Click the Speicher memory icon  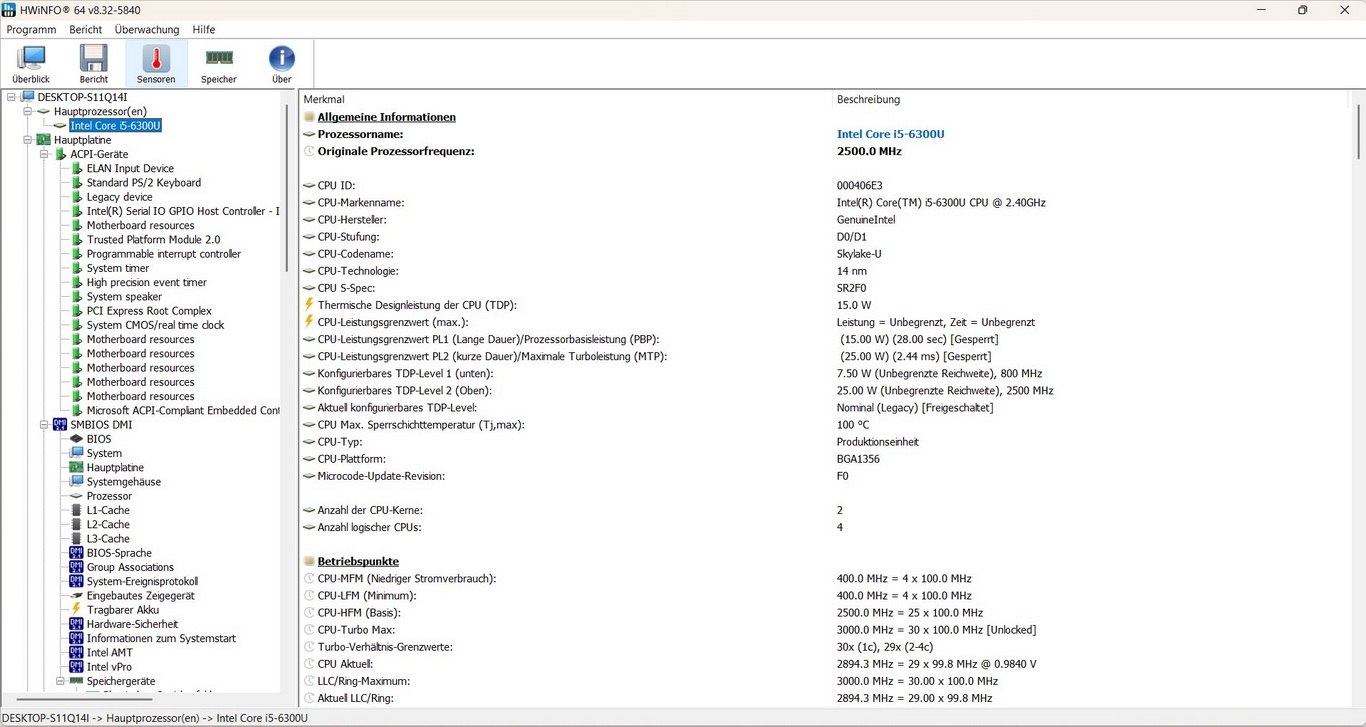pos(219,64)
